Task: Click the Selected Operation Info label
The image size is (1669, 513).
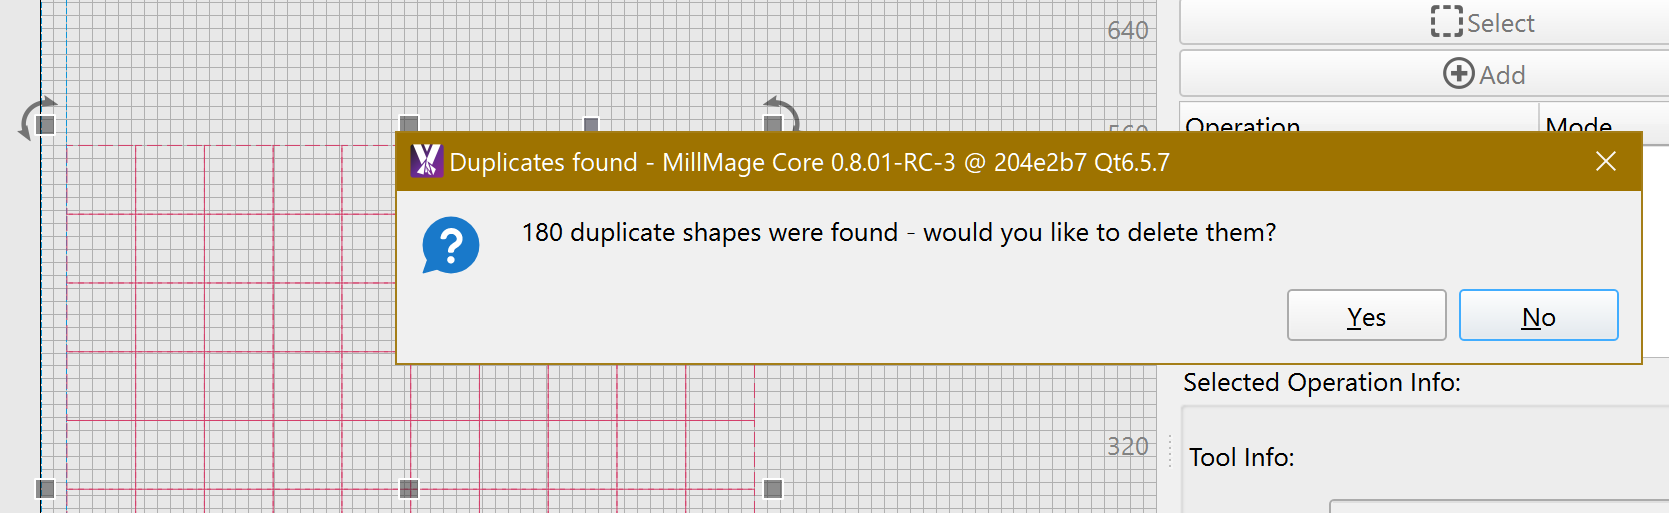Action: click(1322, 382)
